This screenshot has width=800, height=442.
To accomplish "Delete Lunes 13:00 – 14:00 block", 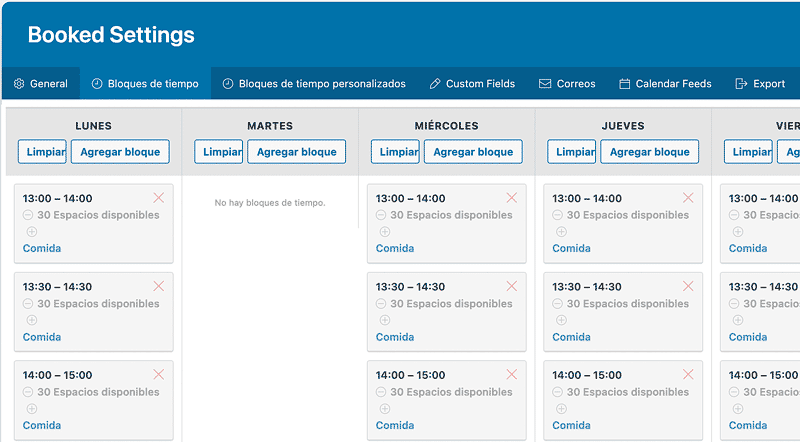I will [159, 198].
